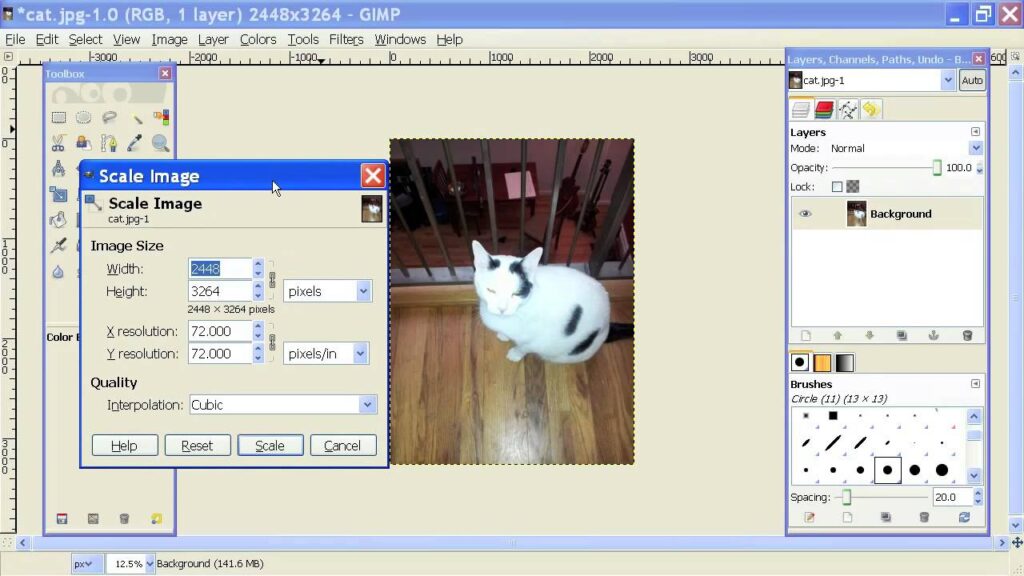Select the Ellipse Select tool
The width and height of the screenshot is (1024, 576).
coord(84,118)
